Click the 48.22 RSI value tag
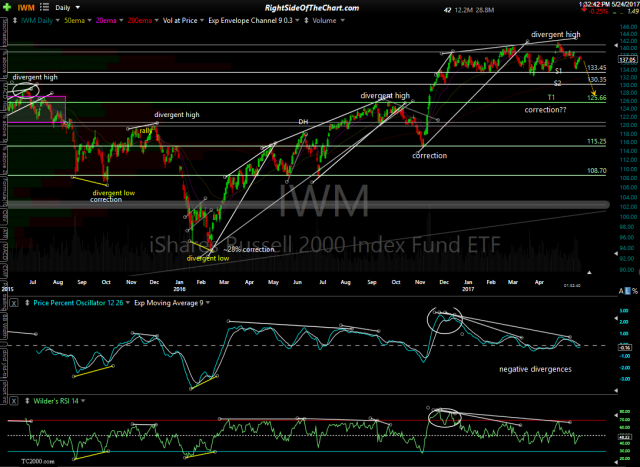Viewport: 640px width, 467px height. click(625, 436)
